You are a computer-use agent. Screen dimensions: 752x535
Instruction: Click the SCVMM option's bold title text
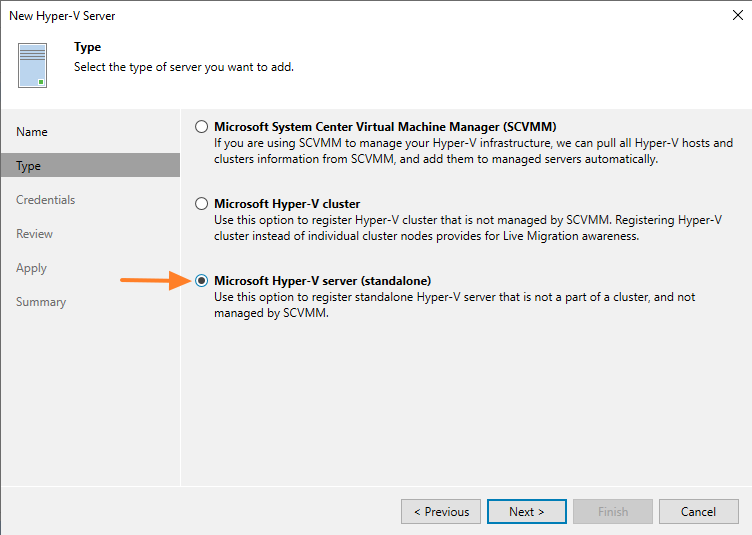[385, 127]
